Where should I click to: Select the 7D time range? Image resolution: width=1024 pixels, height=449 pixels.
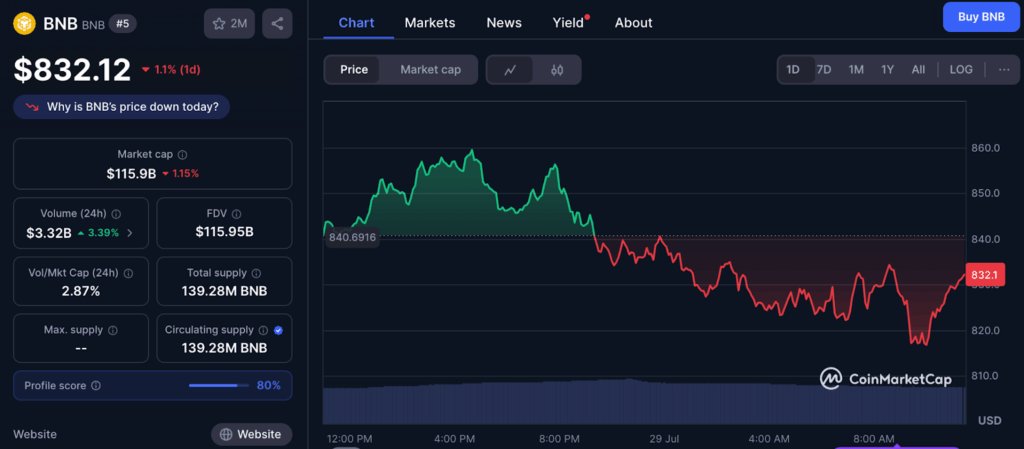(824, 70)
